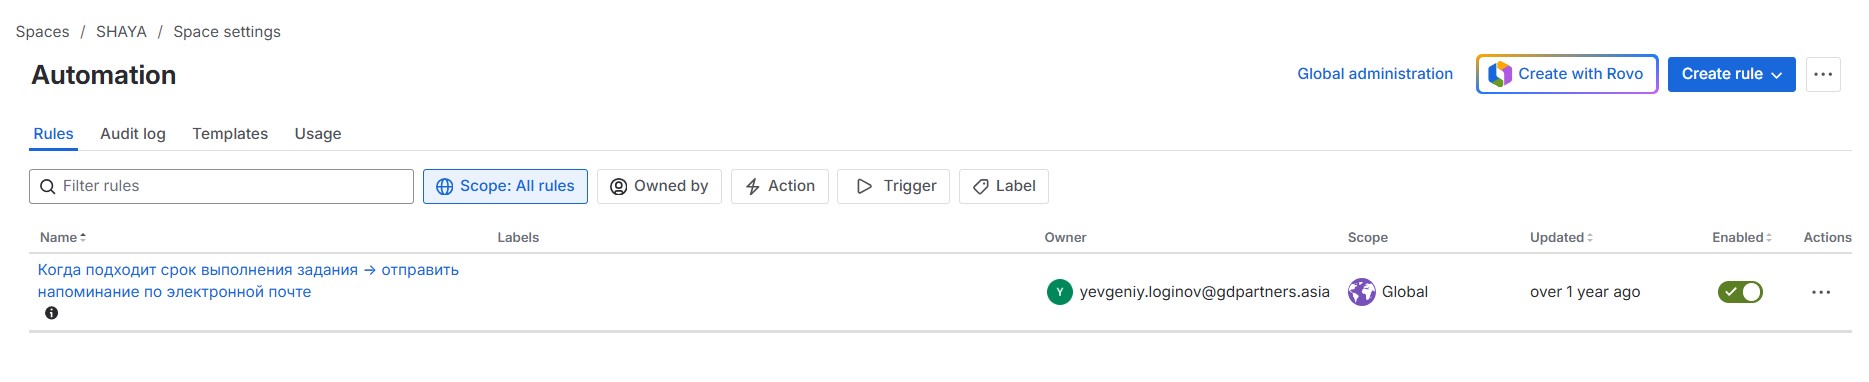The height and width of the screenshot is (382, 1869).
Task: Switch to the Templates tab
Action: [230, 134]
